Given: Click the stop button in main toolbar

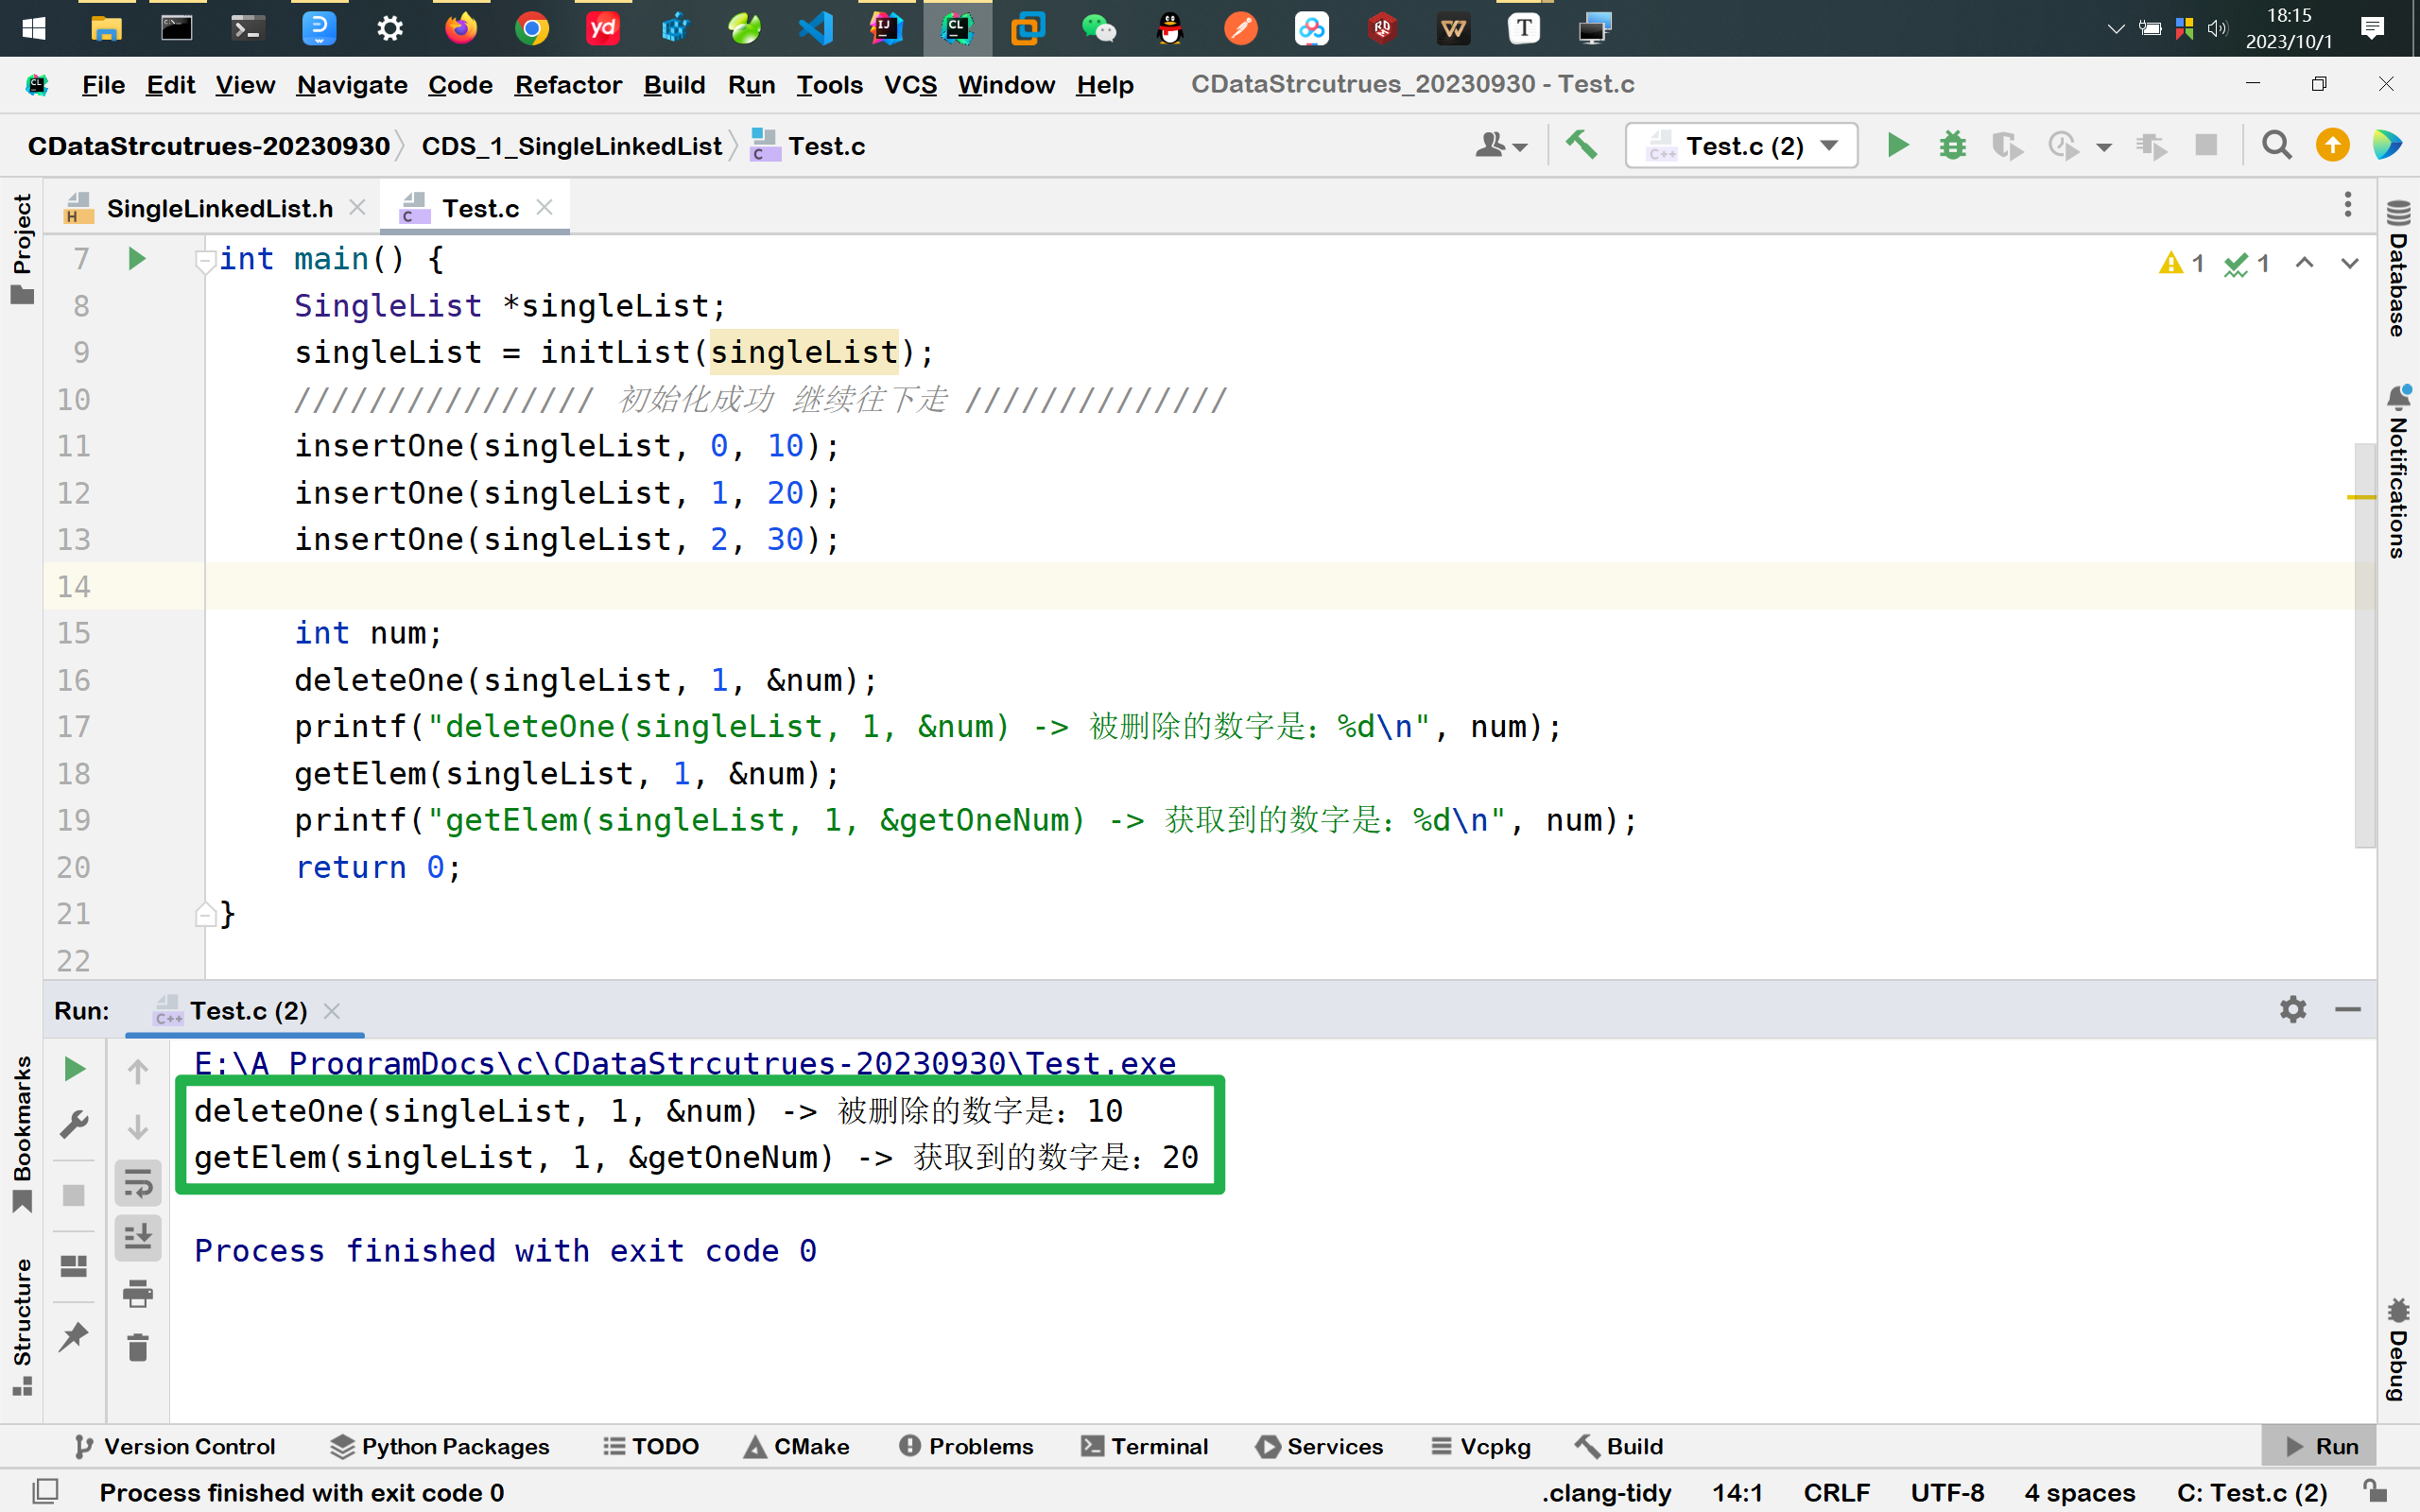Looking at the screenshot, I should coord(2206,146).
